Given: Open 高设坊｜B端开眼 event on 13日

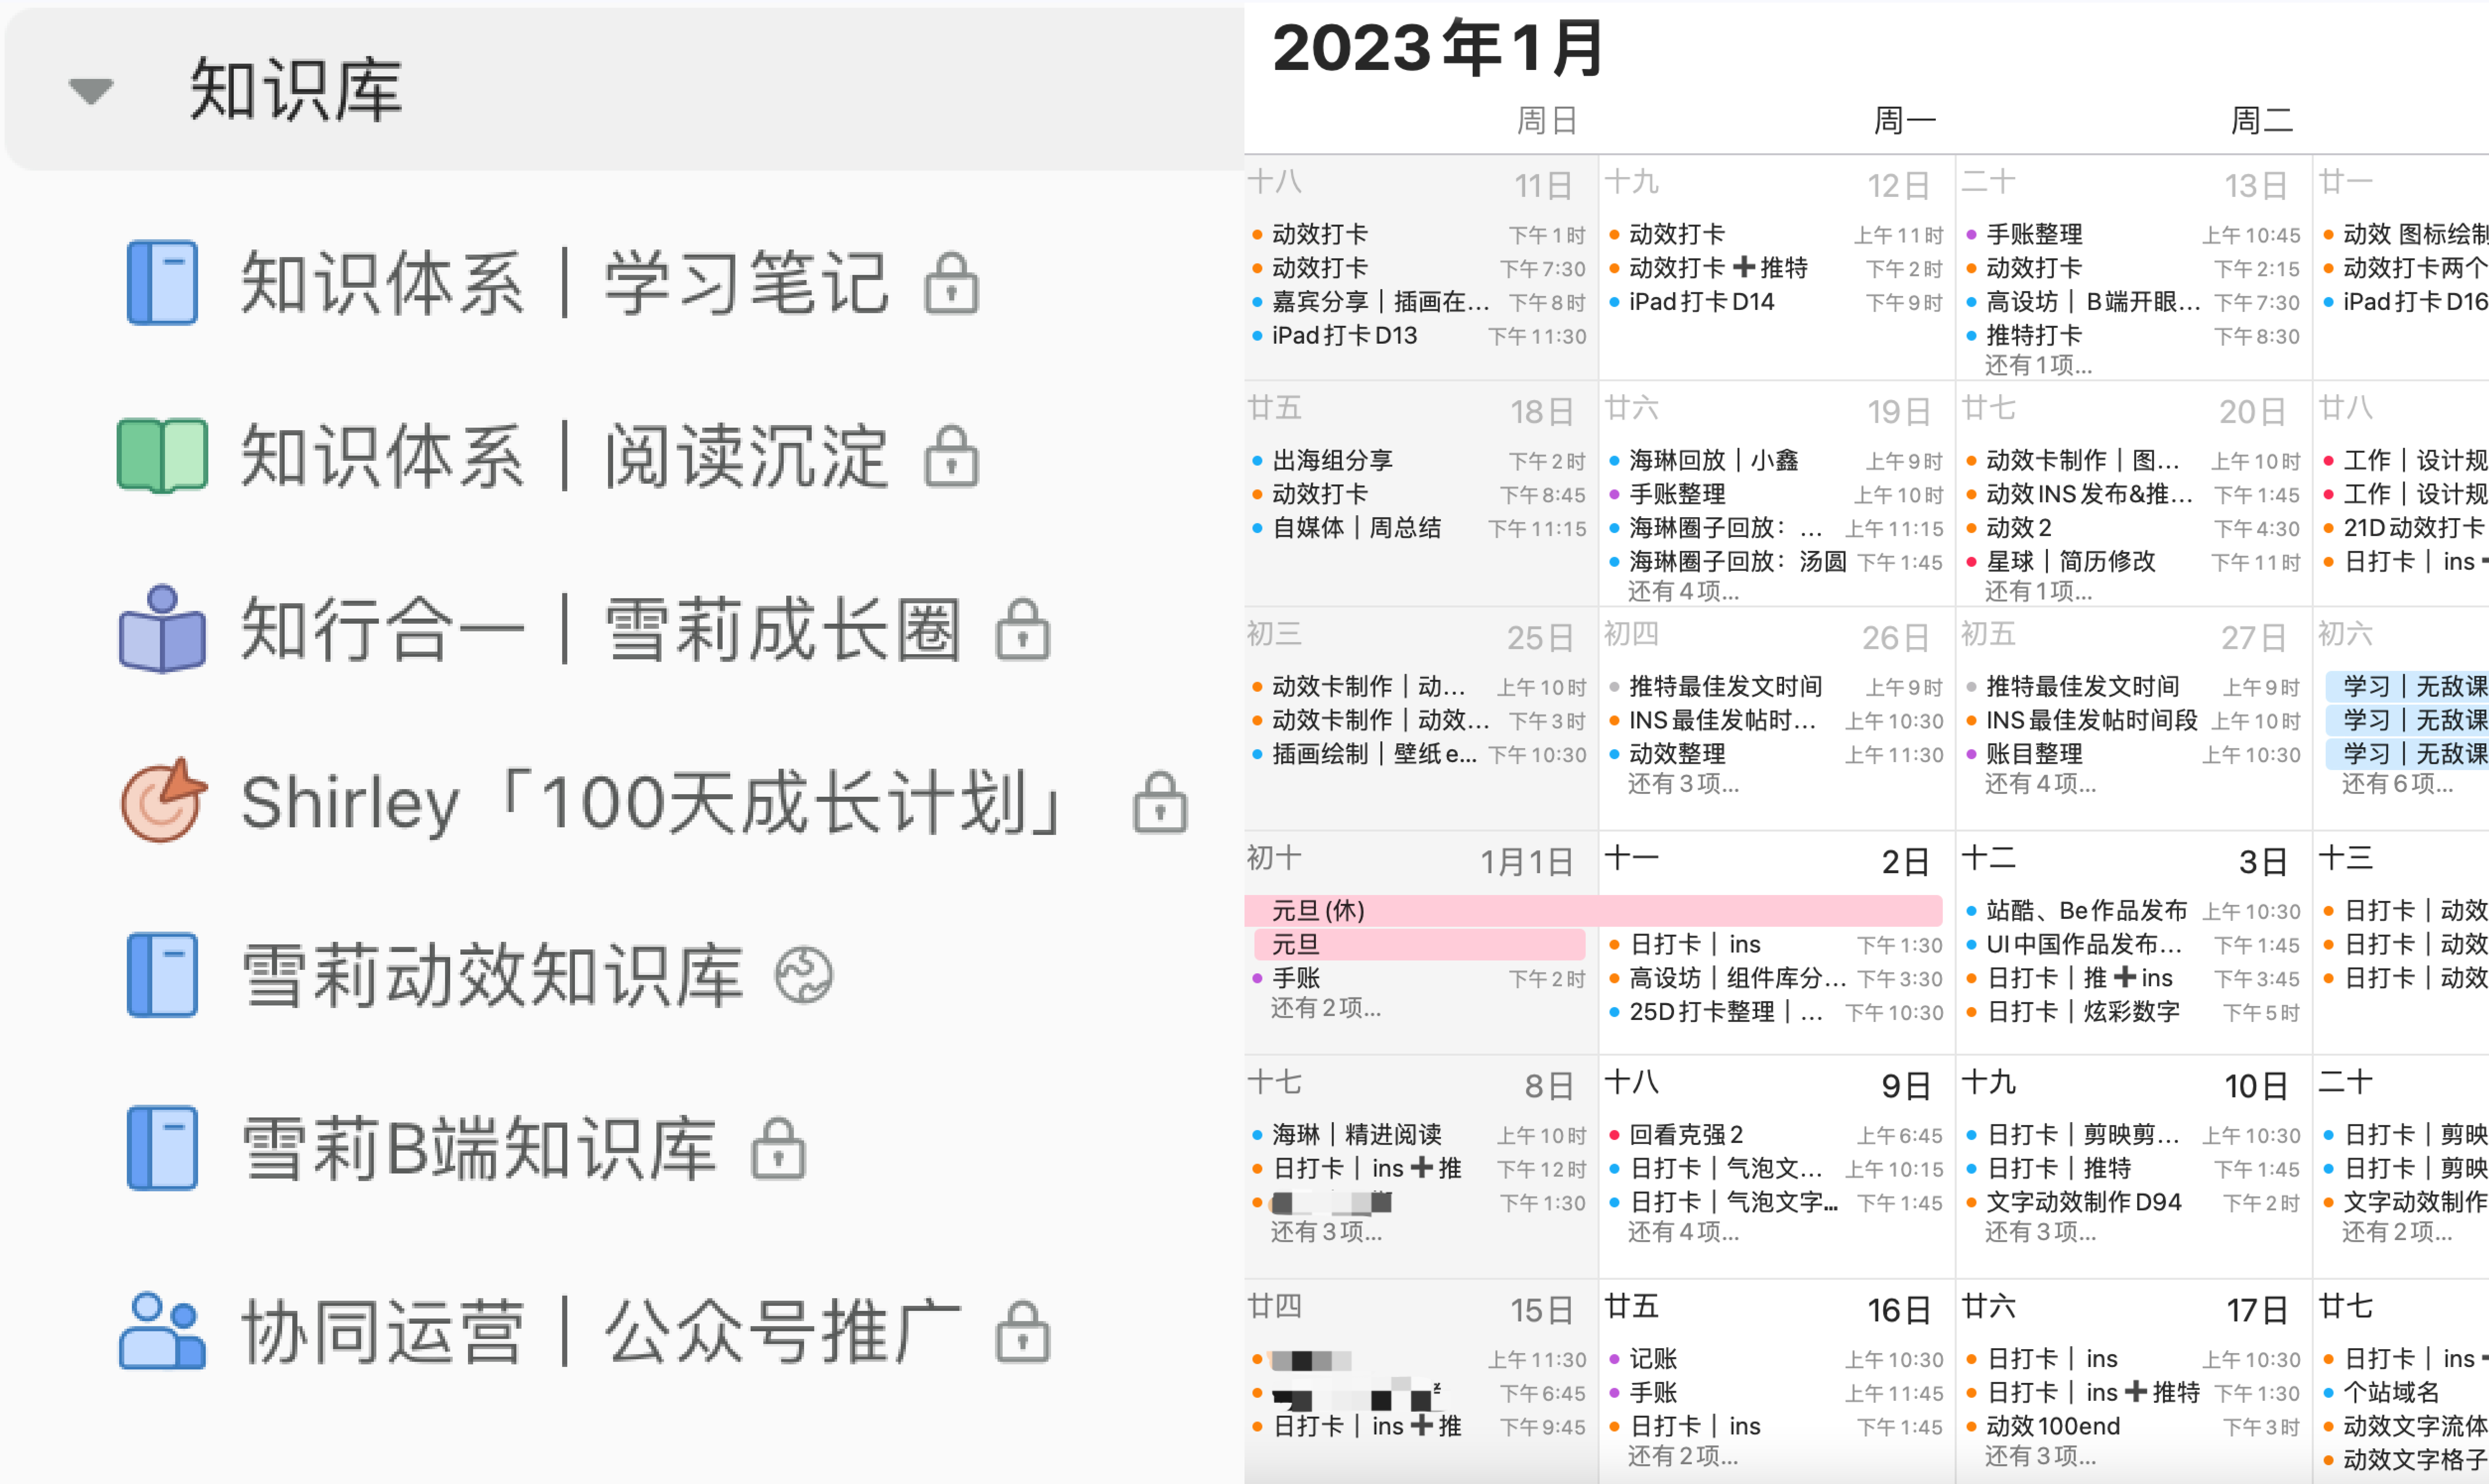Looking at the screenshot, I should [x=2134, y=302].
